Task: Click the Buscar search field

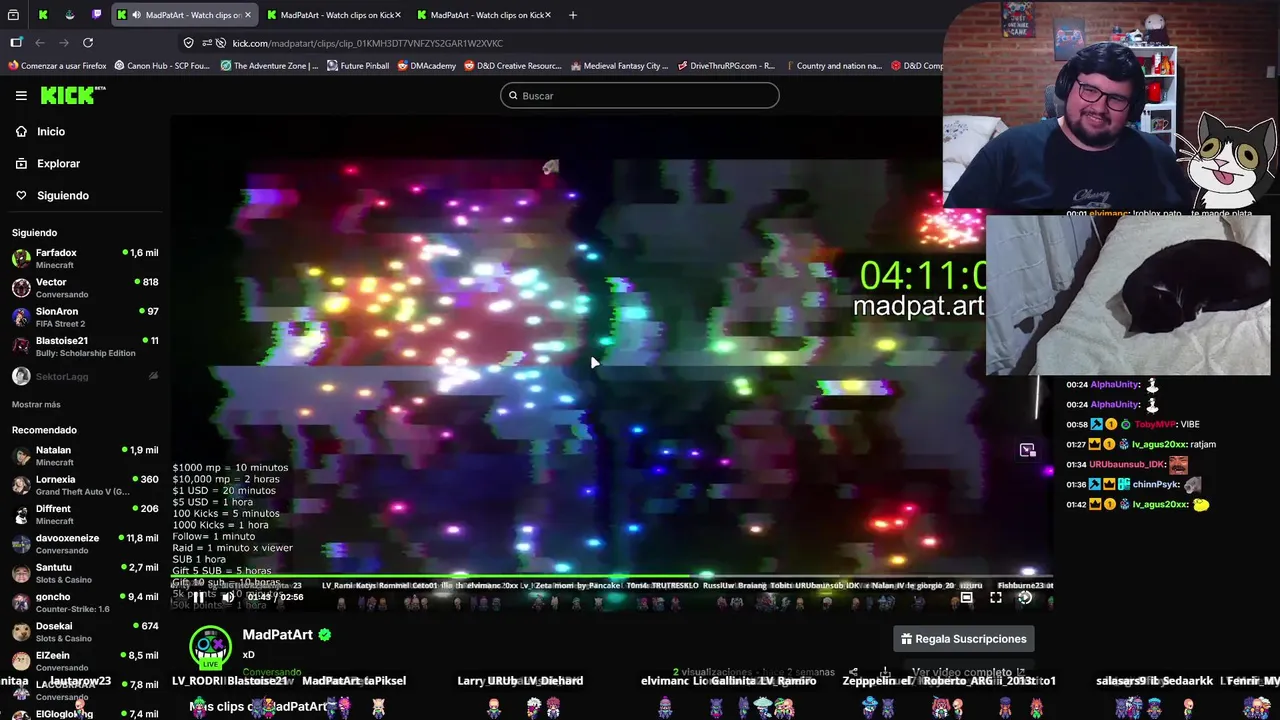Action: [640, 96]
